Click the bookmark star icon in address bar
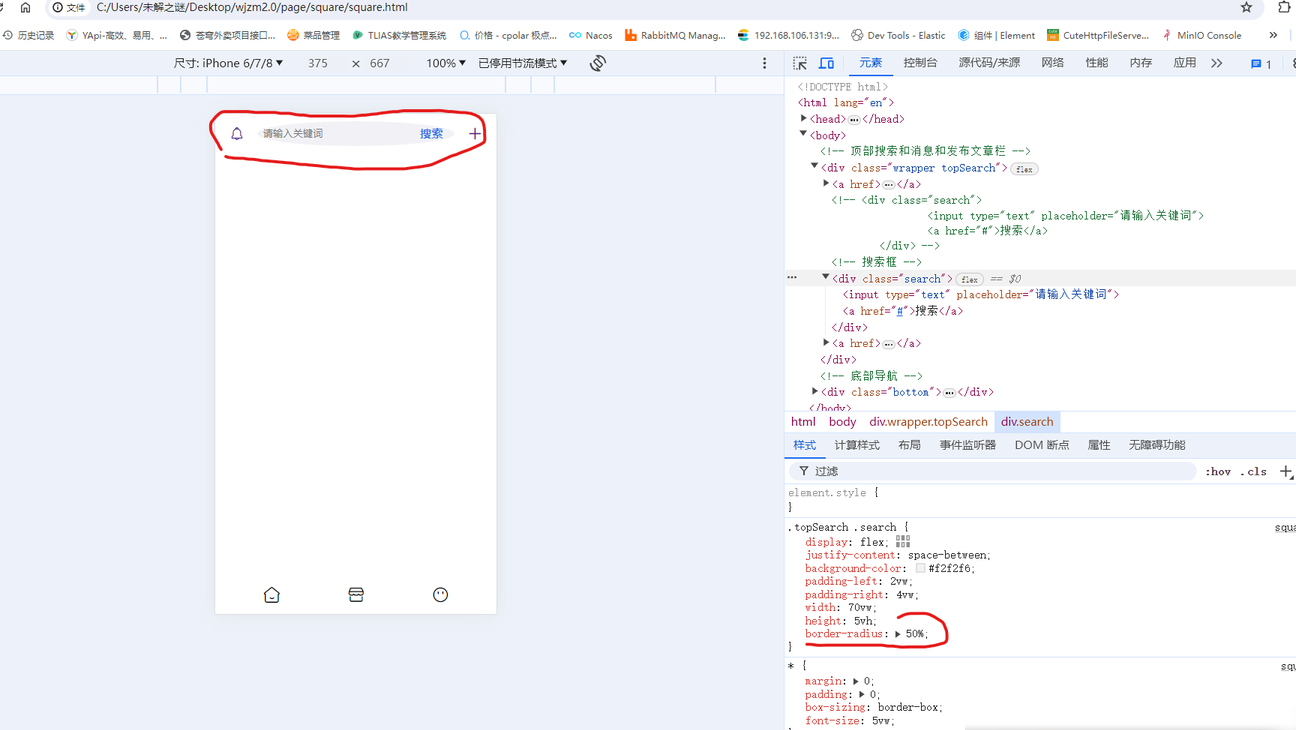 (1246, 7)
